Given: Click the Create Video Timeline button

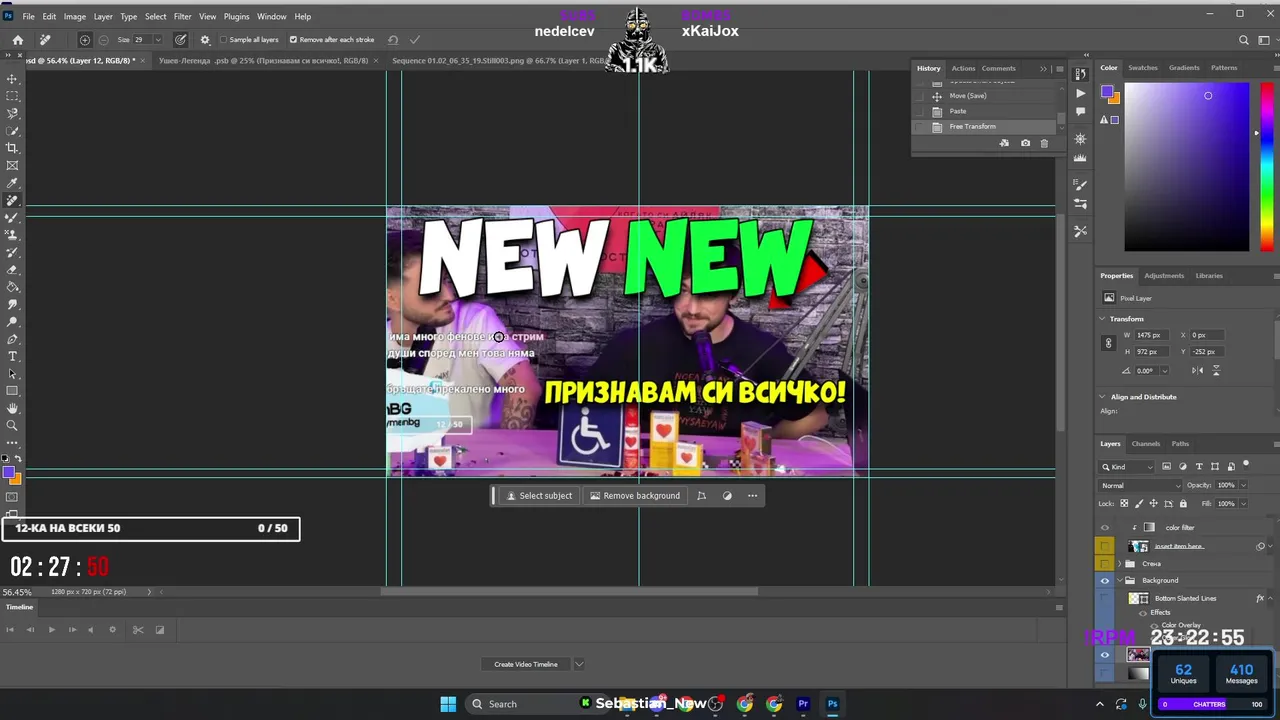Looking at the screenshot, I should coord(526,664).
